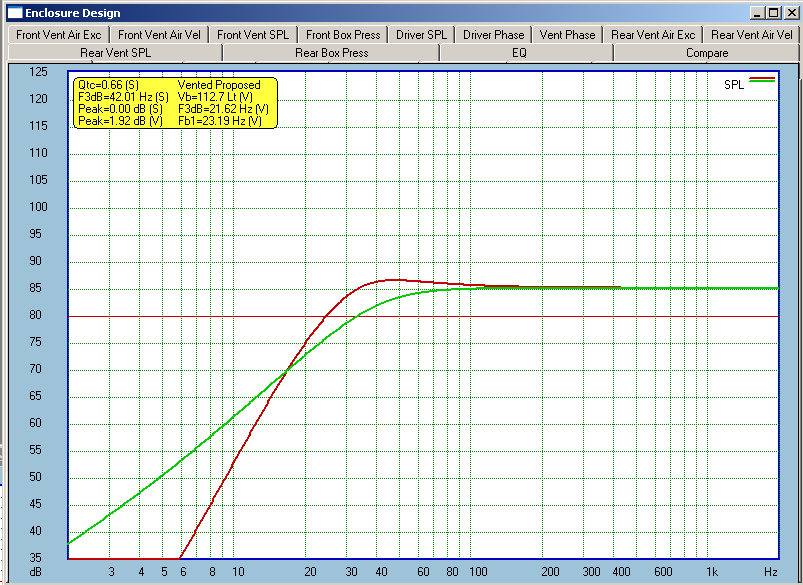Image resolution: width=803 pixels, height=585 pixels.
Task: Select the Front Vent SPL tab
Action: pyautogui.click(x=253, y=35)
